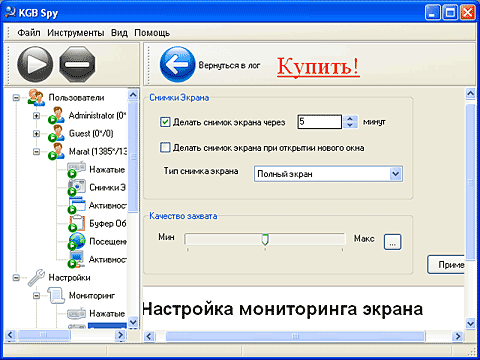Click tree panel horizontal scroll left arrow
The width and height of the screenshot is (480, 360).
10,335
